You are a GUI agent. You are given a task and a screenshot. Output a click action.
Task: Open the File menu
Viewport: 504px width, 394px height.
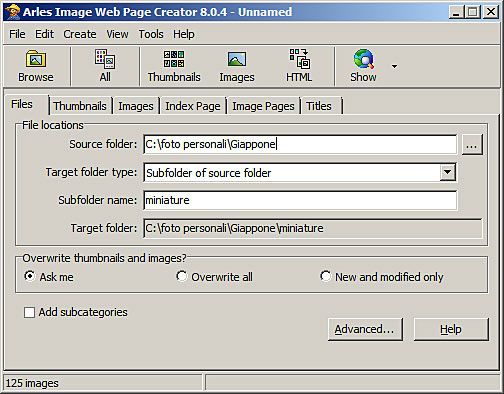pyautogui.click(x=17, y=34)
